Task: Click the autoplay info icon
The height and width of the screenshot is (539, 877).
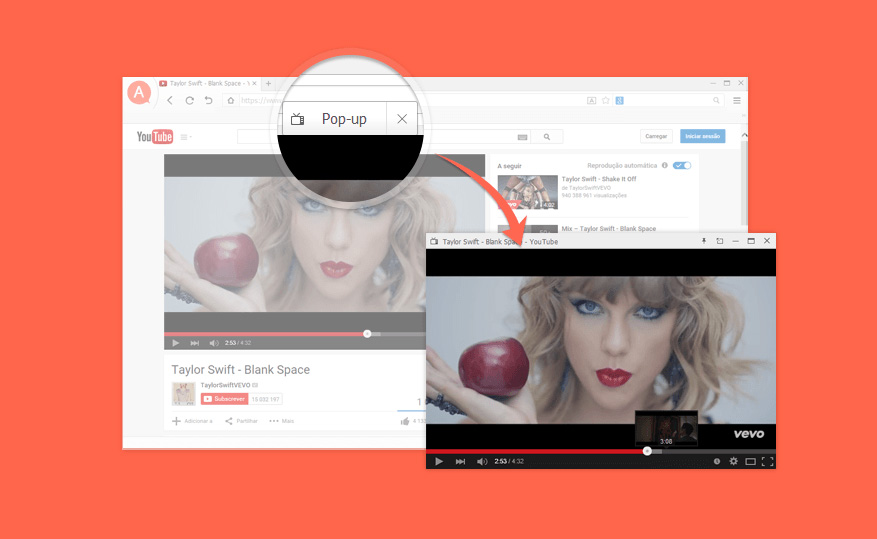Action: coord(664,166)
